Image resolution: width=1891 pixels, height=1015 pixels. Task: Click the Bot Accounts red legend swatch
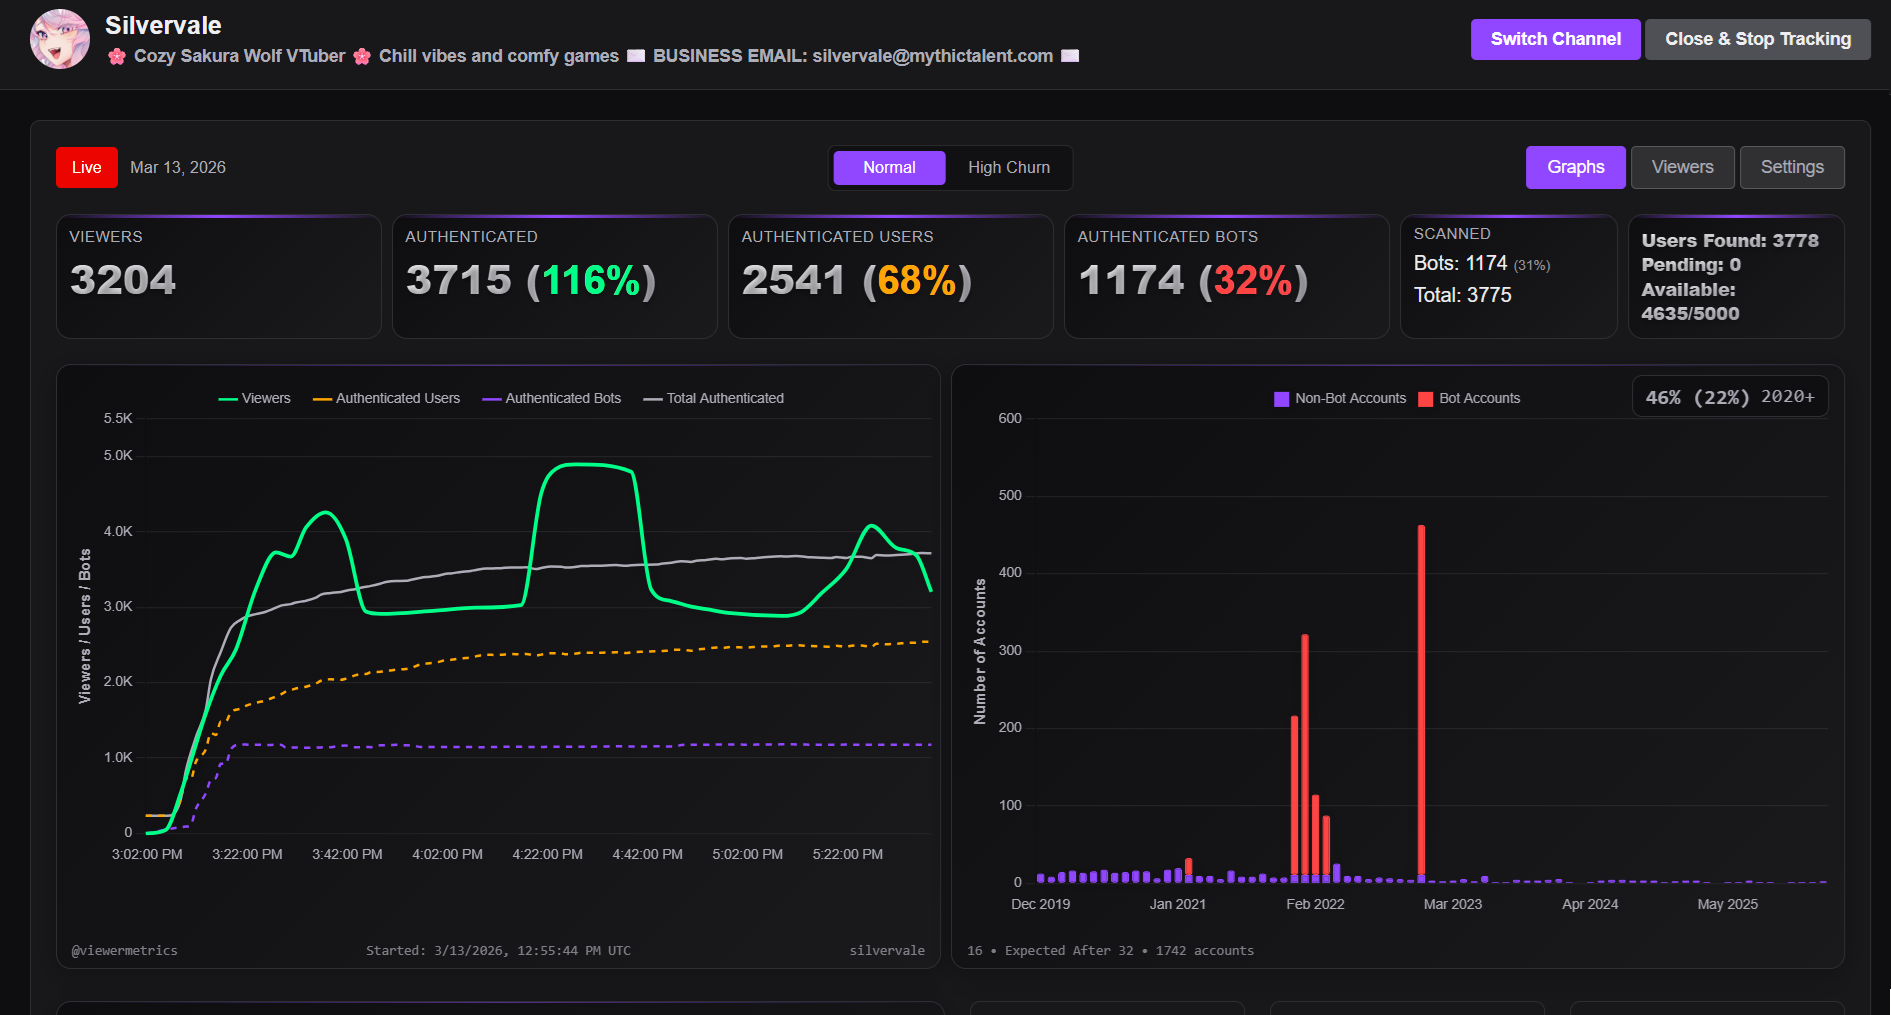pyautogui.click(x=1425, y=399)
